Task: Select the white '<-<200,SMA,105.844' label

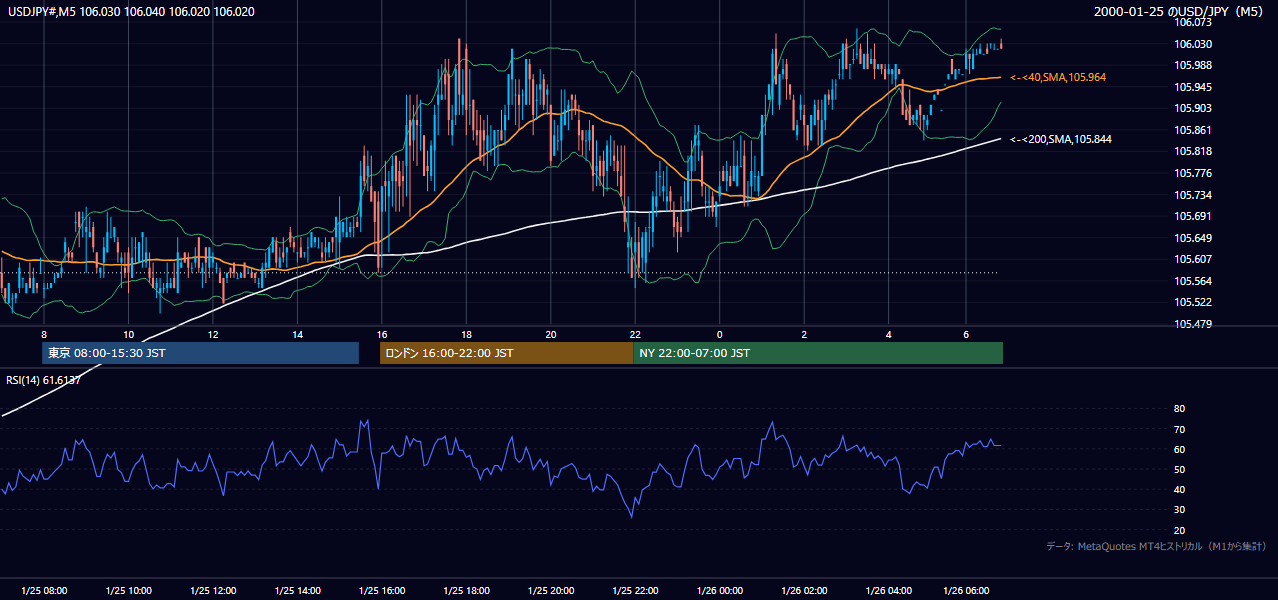Action: pyautogui.click(x=1061, y=139)
